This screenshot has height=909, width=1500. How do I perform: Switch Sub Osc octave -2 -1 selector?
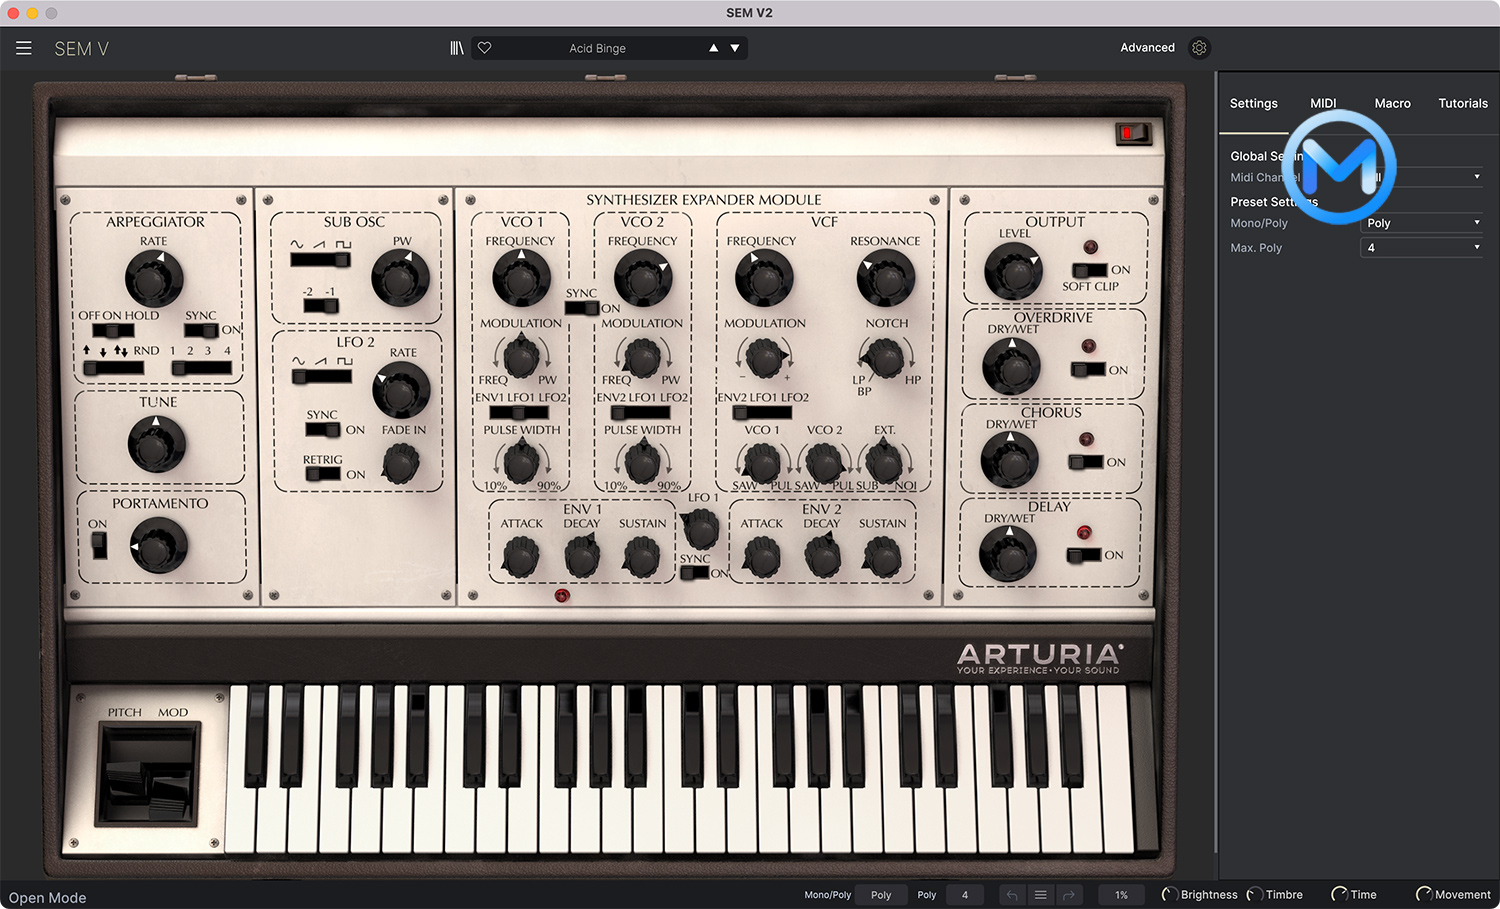pos(320,306)
